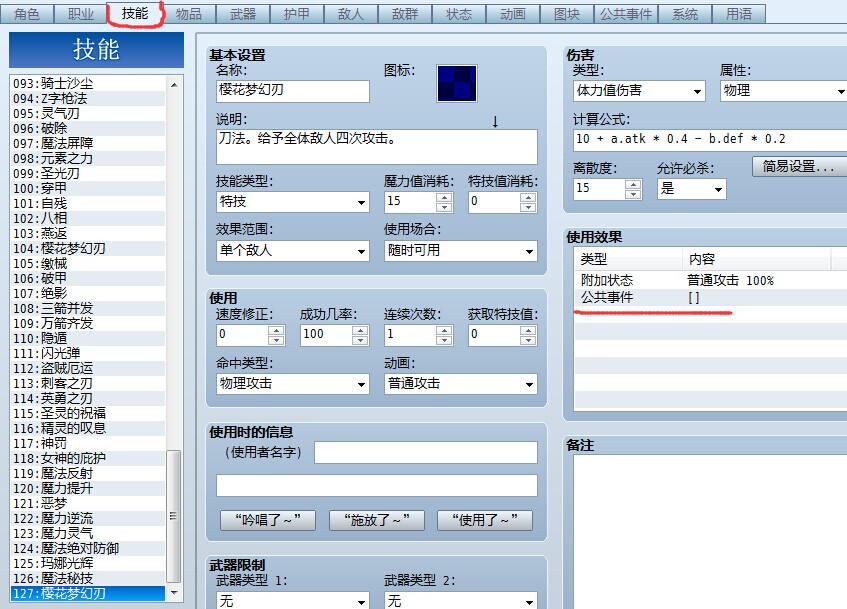
Task: Click the “施放了～” message button
Action: tap(377, 520)
